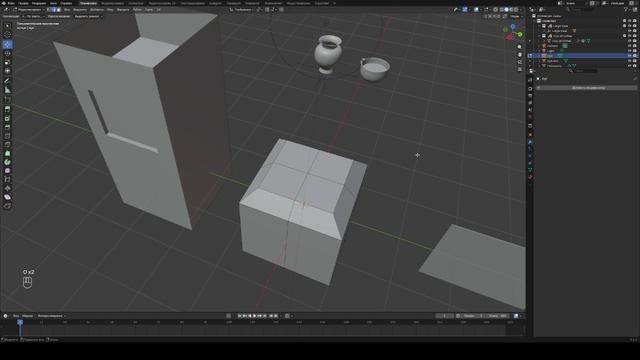Click the Scene name field in top bar
This screenshot has height=360, width=640.
(576, 3)
